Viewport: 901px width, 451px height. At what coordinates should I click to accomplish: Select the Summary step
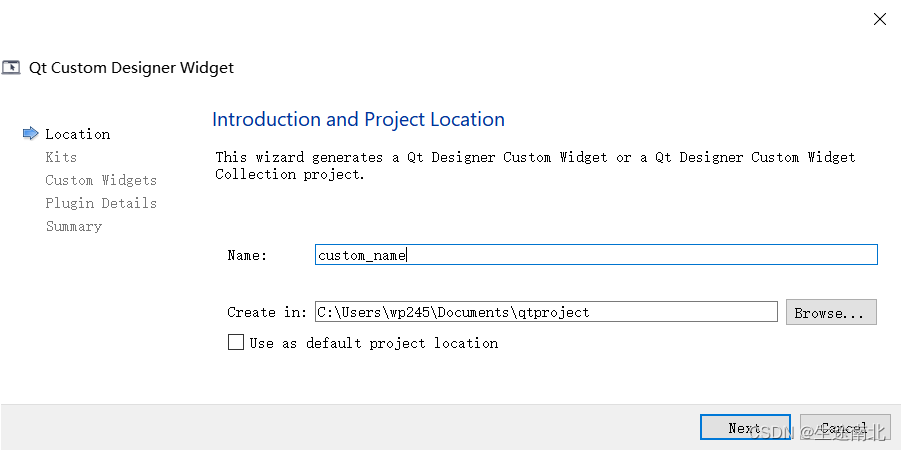tap(74, 226)
